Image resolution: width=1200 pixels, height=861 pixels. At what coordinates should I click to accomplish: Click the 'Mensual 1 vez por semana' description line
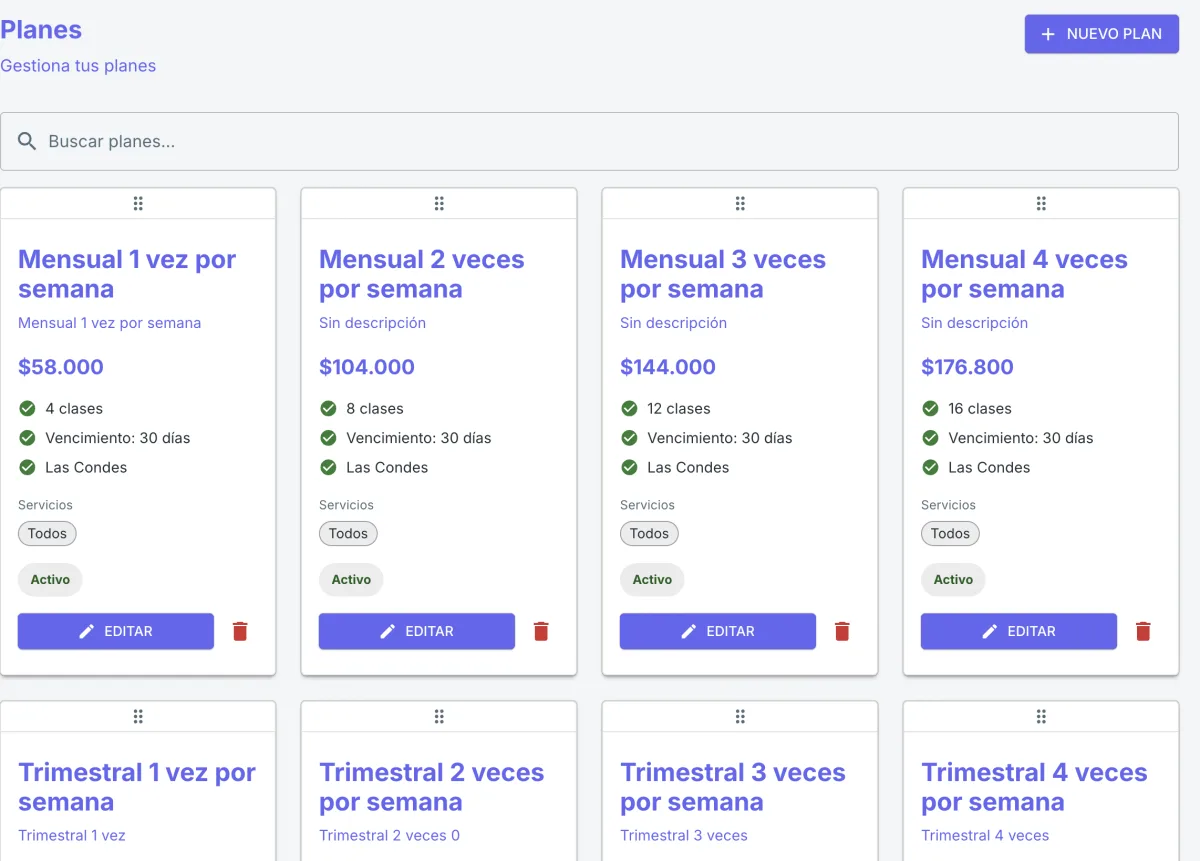click(109, 323)
